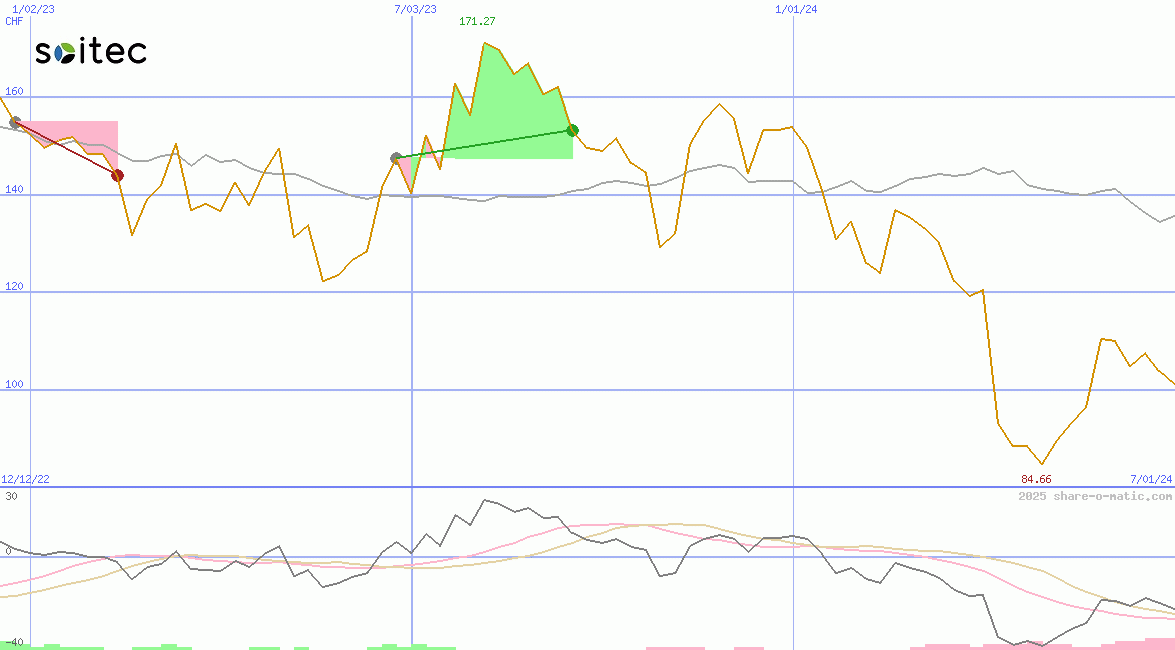Click the 30 indicator axis label

click(x=11, y=496)
